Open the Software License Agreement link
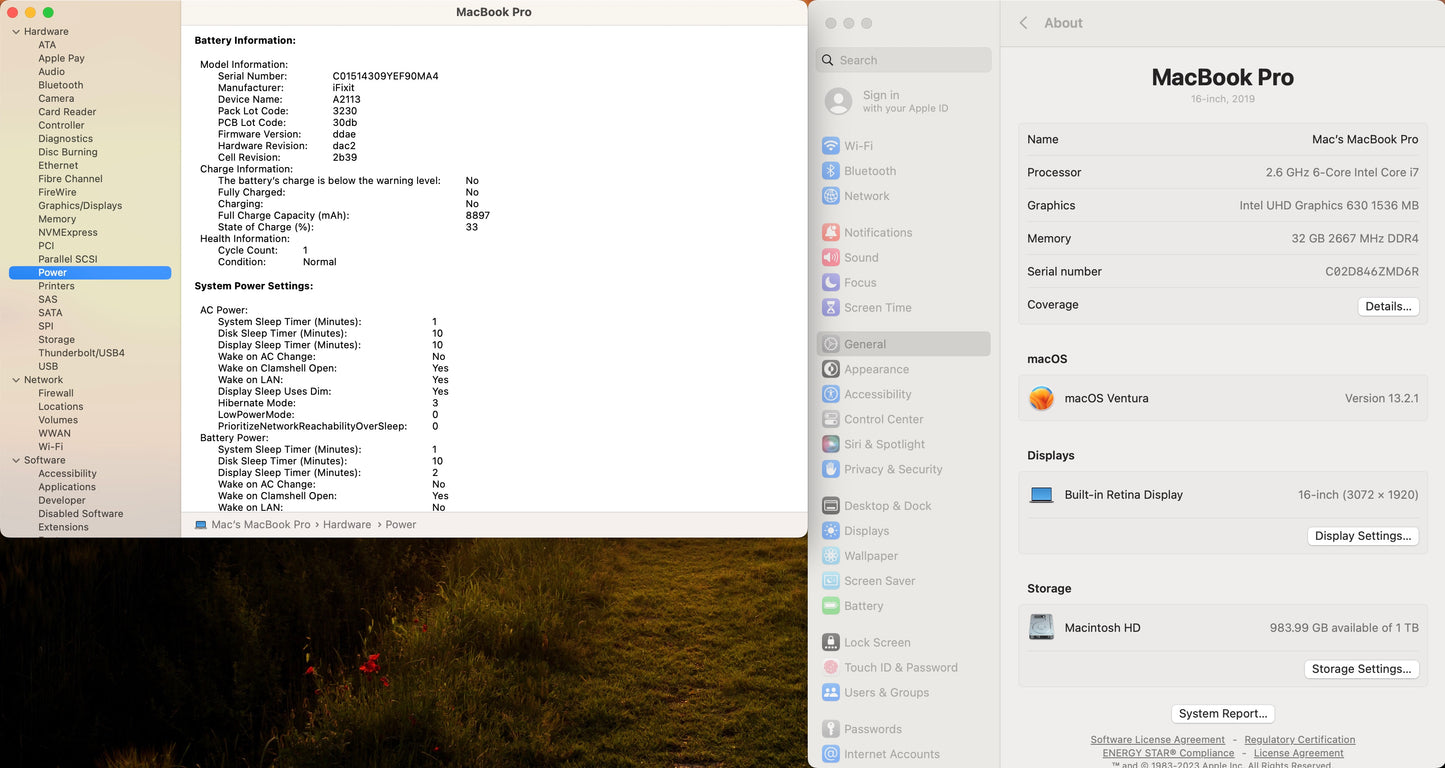Screen dimensions: 1445x768 [x=1157, y=740]
